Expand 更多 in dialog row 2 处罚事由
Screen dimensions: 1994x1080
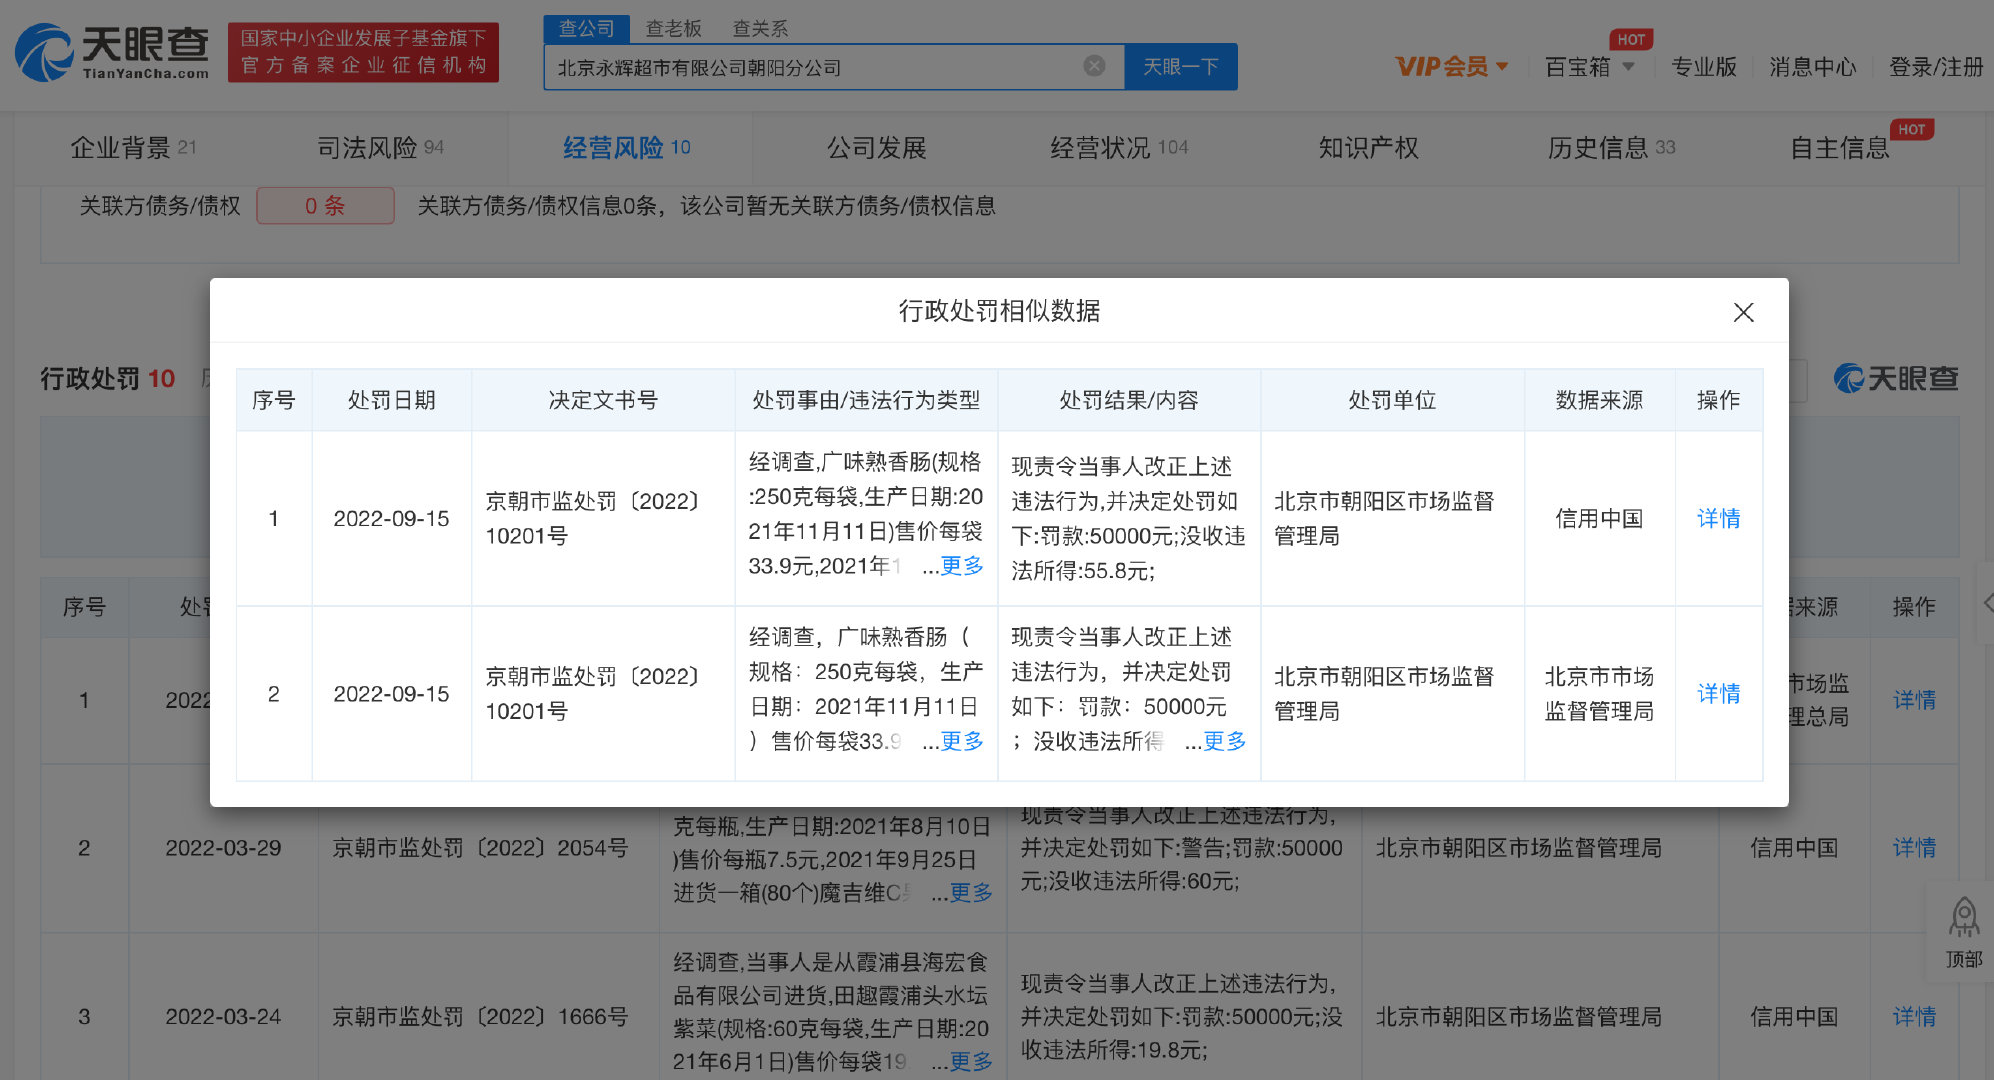962,741
